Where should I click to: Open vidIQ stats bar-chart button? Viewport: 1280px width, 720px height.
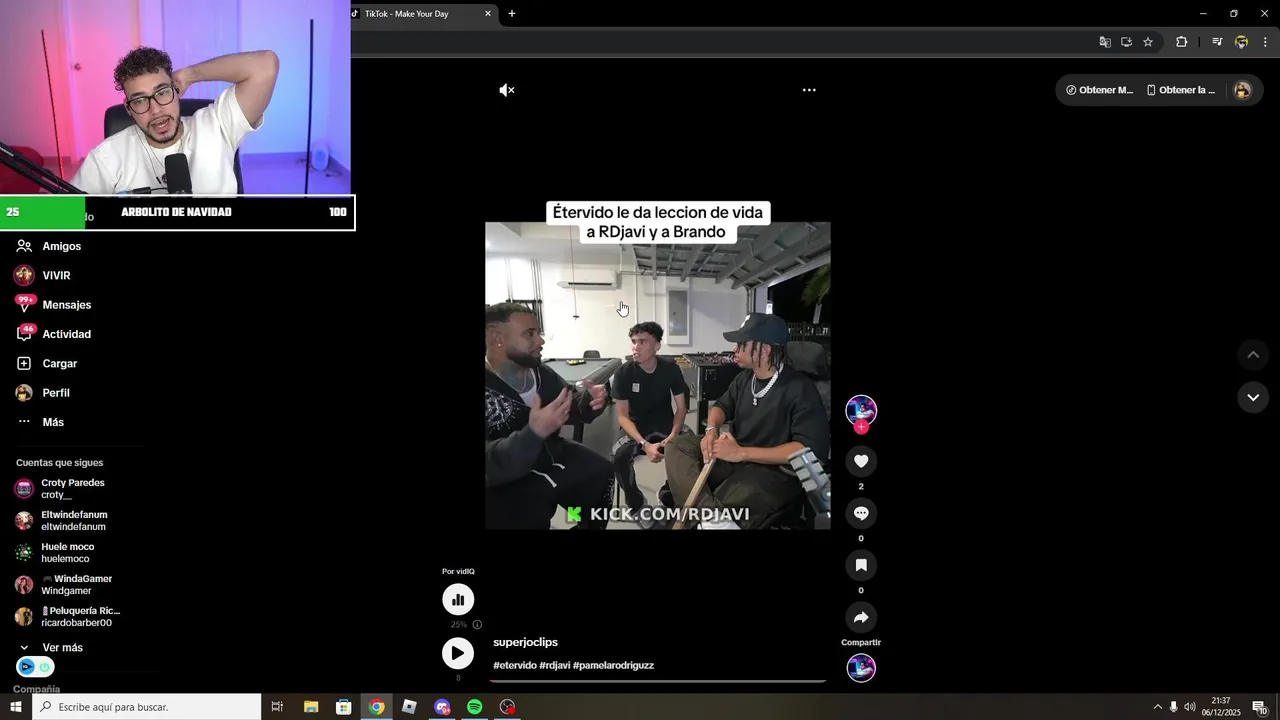458,599
